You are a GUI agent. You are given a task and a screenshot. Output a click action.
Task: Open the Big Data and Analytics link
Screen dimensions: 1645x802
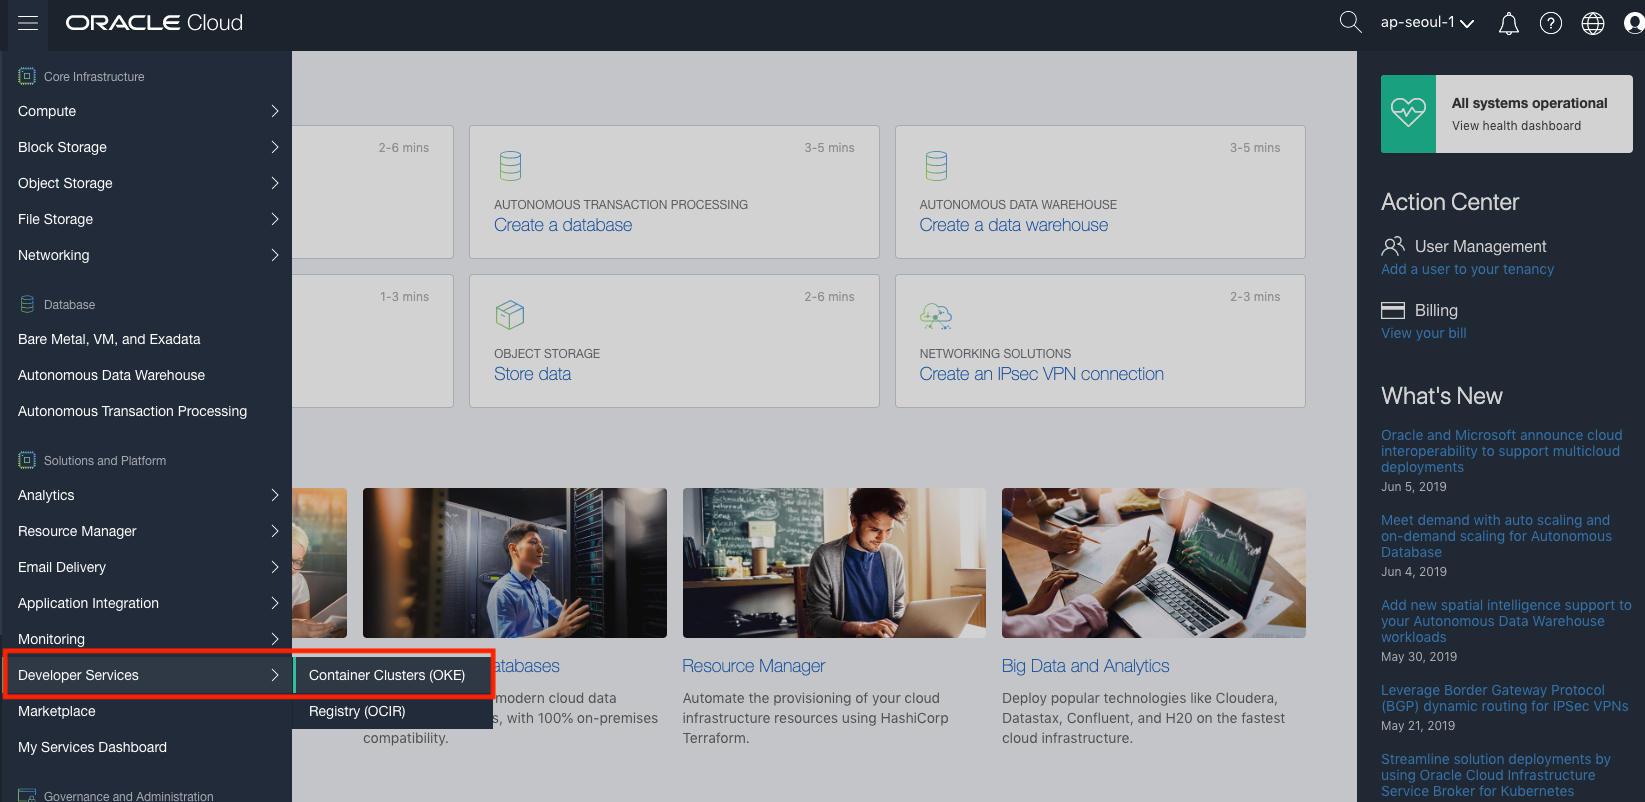click(x=1085, y=666)
